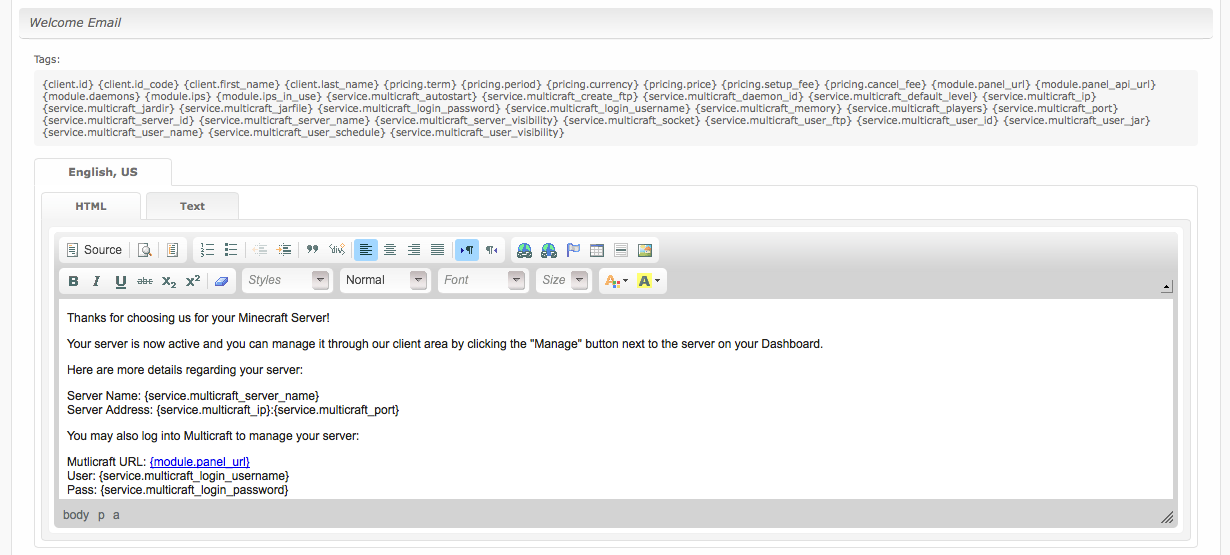Toggle center text alignment
This screenshot has height=555, width=1230.
coord(390,250)
